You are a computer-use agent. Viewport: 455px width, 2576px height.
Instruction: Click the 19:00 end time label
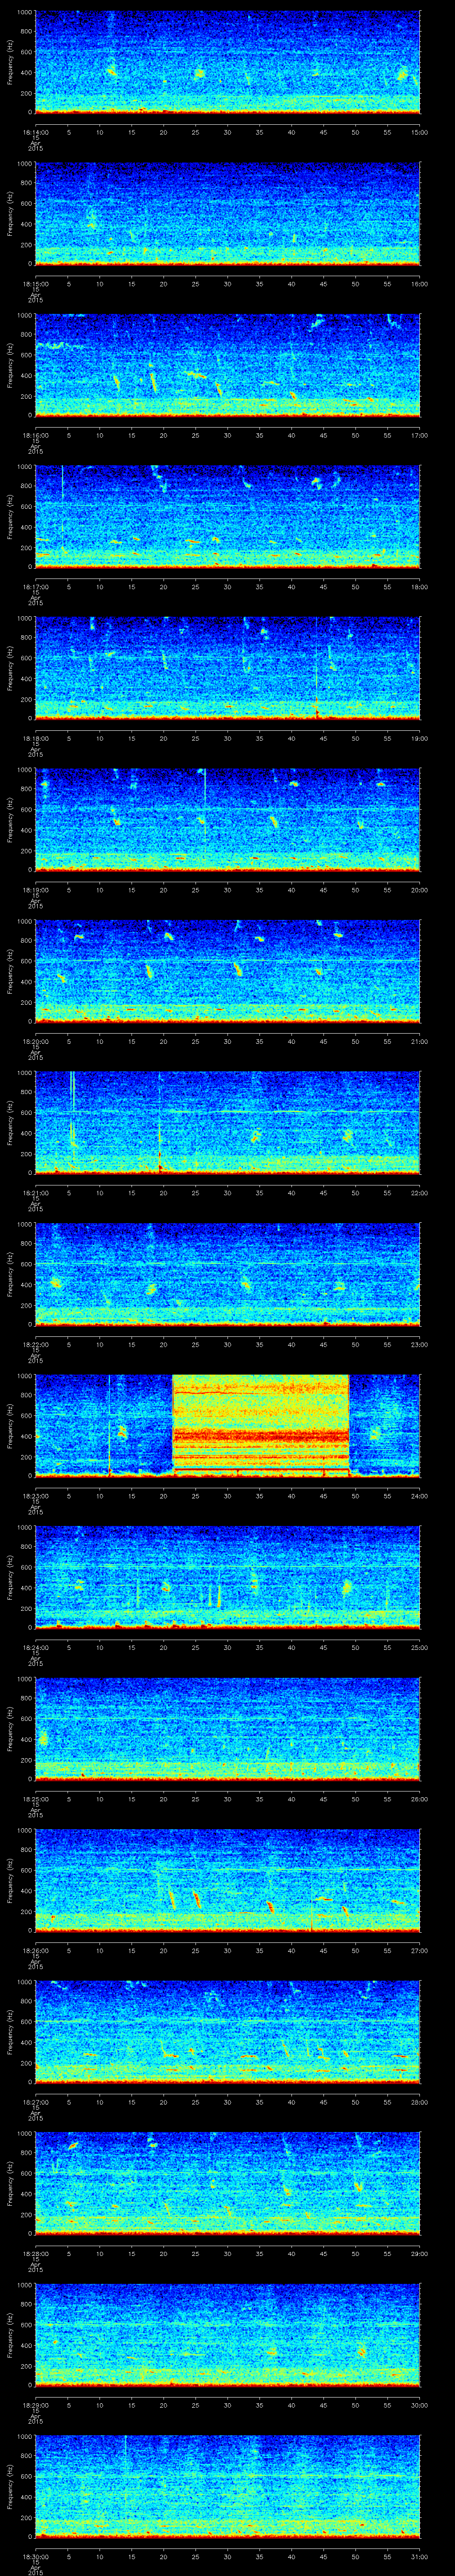point(420,738)
